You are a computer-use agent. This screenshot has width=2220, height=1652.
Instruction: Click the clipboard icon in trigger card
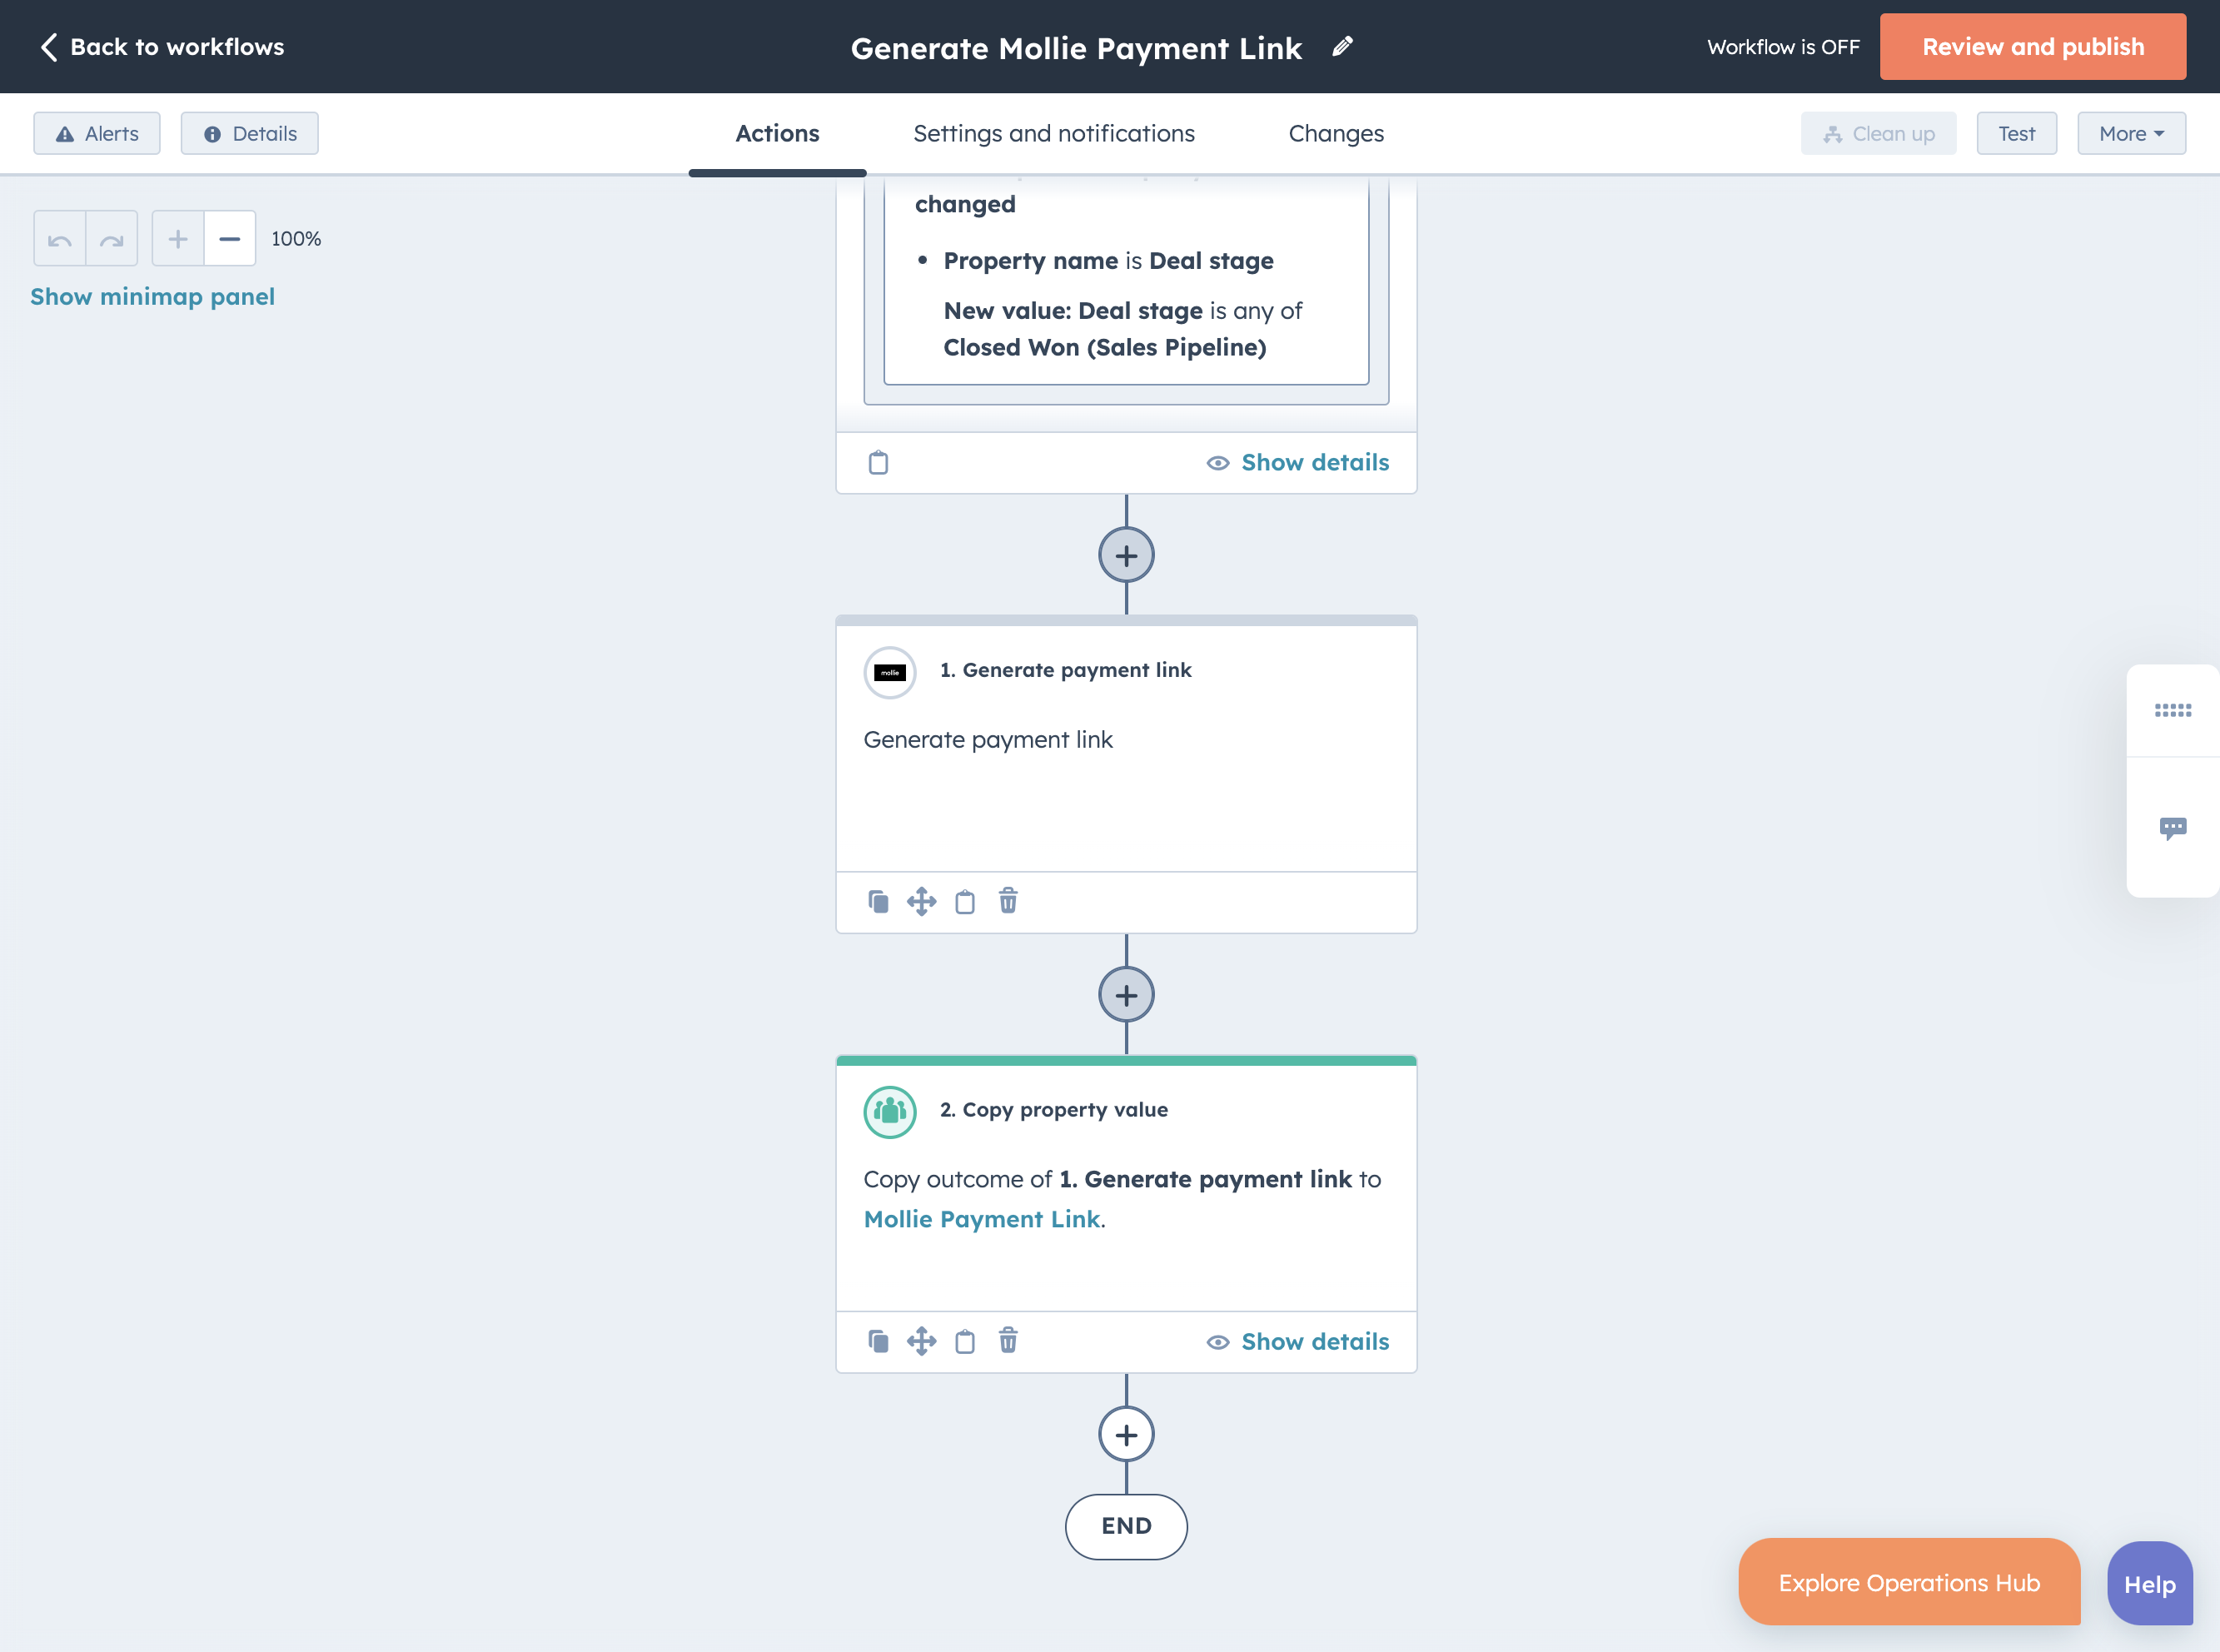pyautogui.click(x=878, y=462)
